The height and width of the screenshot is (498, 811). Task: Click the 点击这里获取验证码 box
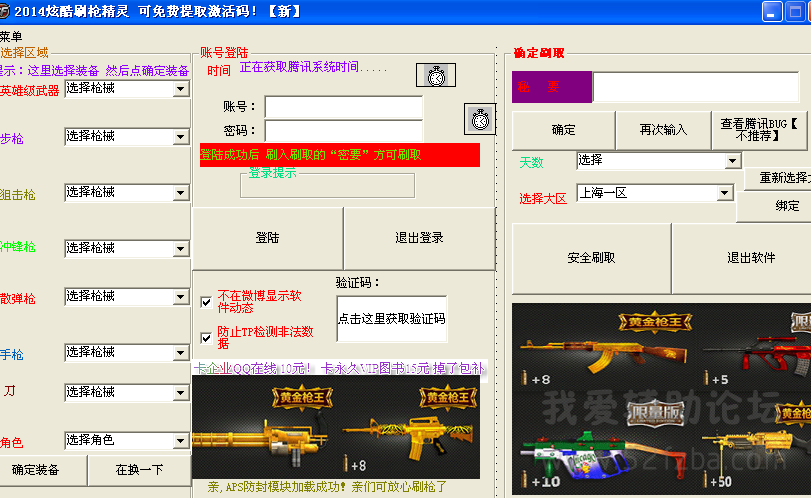pyautogui.click(x=392, y=319)
